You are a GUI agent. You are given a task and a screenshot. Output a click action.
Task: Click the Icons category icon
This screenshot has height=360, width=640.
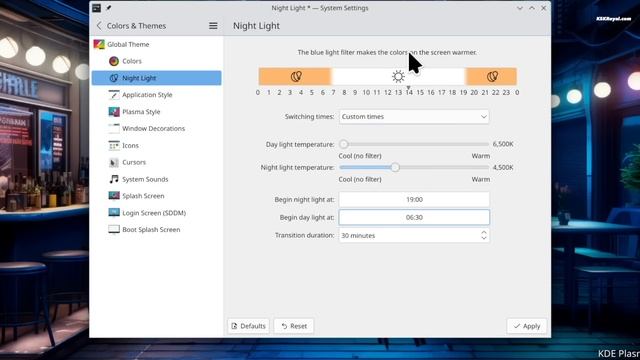pyautogui.click(x=114, y=145)
